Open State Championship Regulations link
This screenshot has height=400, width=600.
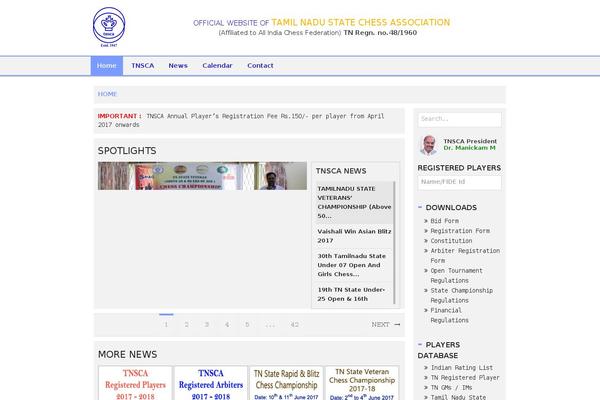click(x=461, y=296)
